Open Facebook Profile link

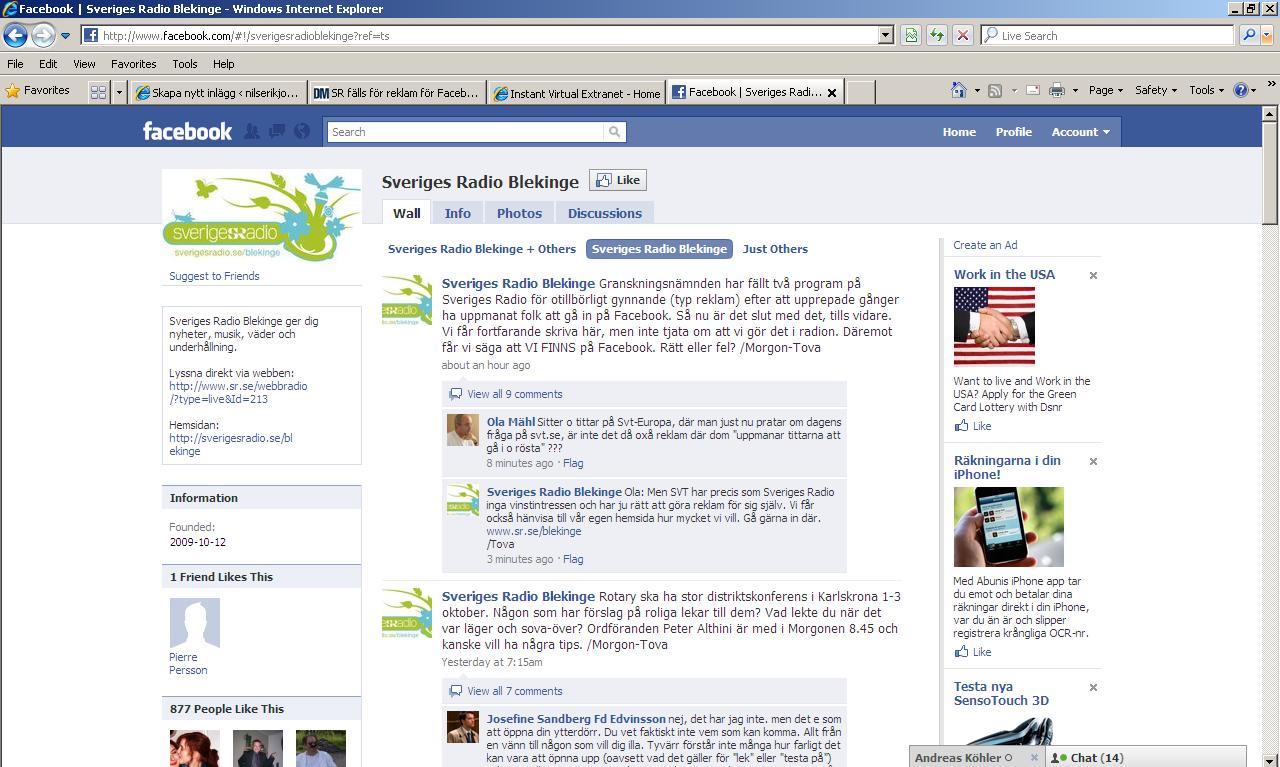click(x=1013, y=132)
